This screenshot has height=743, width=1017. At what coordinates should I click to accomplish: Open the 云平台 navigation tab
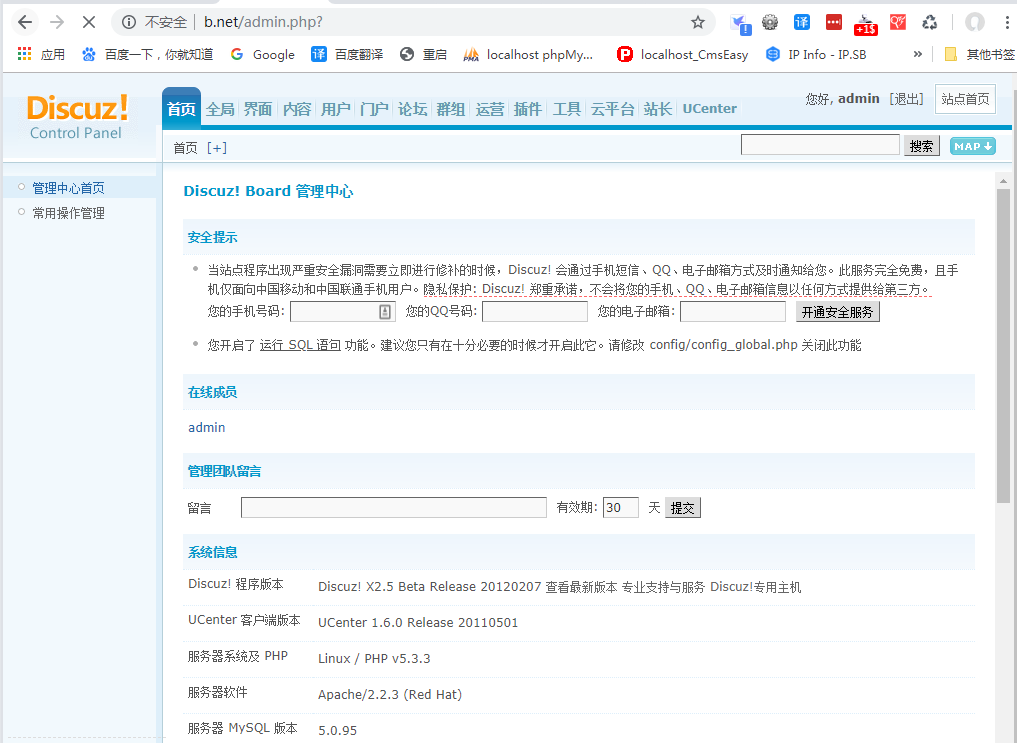[x=612, y=109]
